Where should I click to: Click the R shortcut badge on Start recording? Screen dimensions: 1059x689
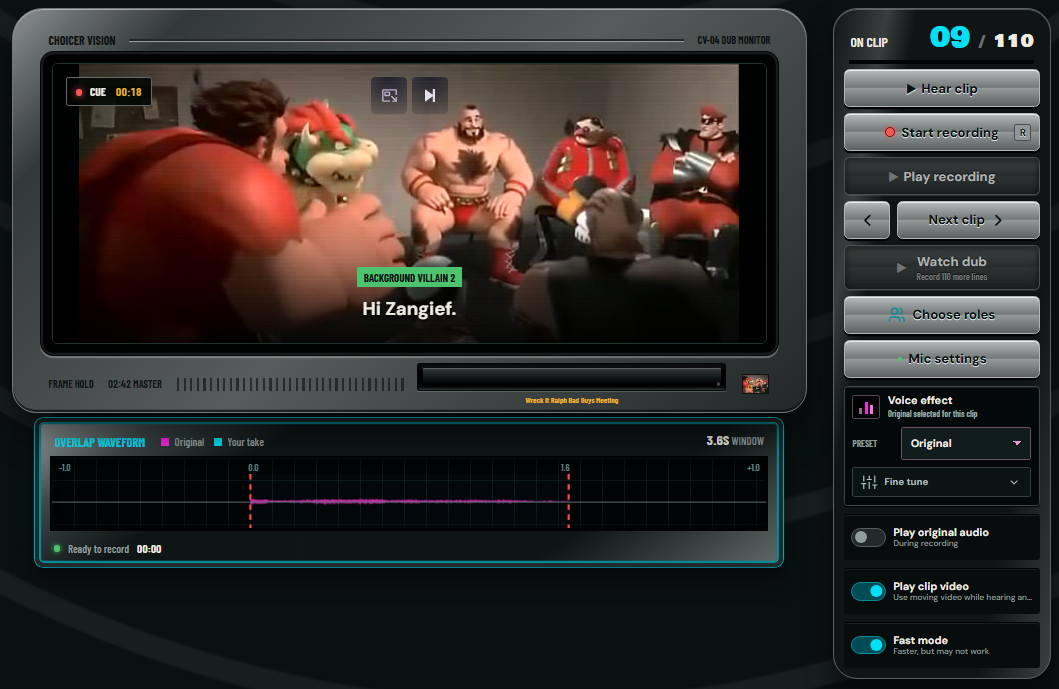(1023, 132)
